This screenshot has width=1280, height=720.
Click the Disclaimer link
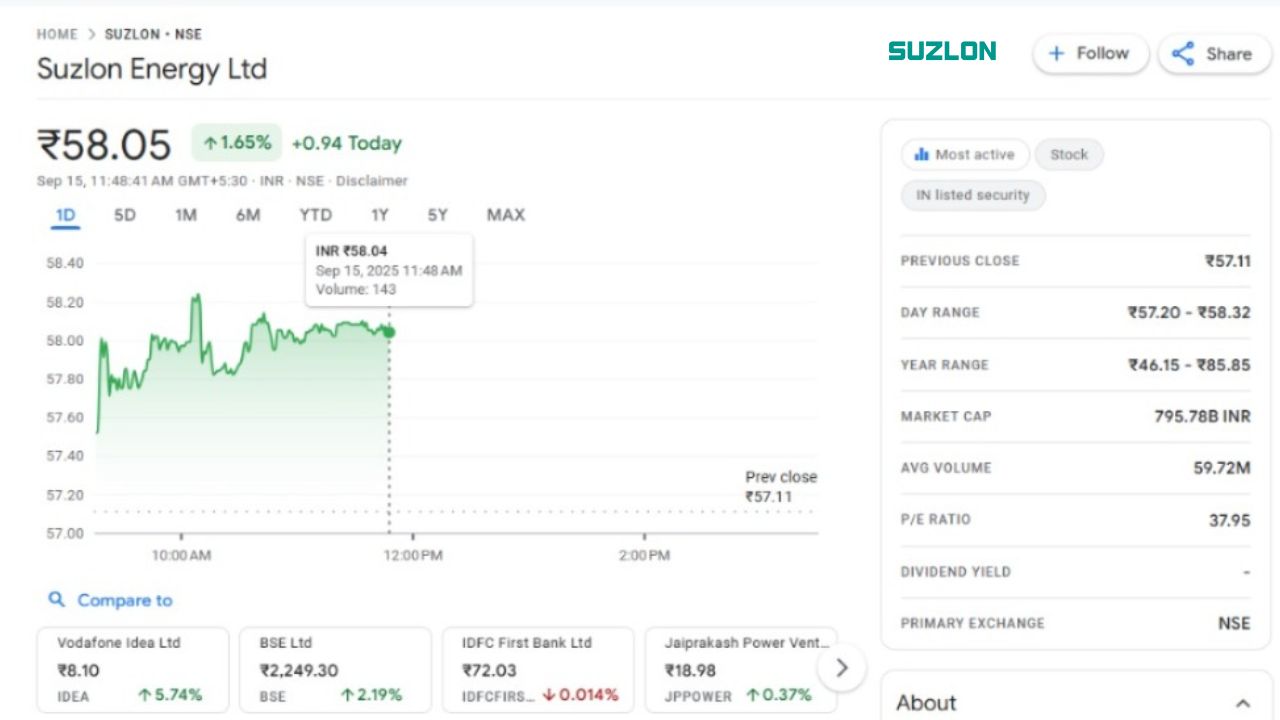coord(372,181)
